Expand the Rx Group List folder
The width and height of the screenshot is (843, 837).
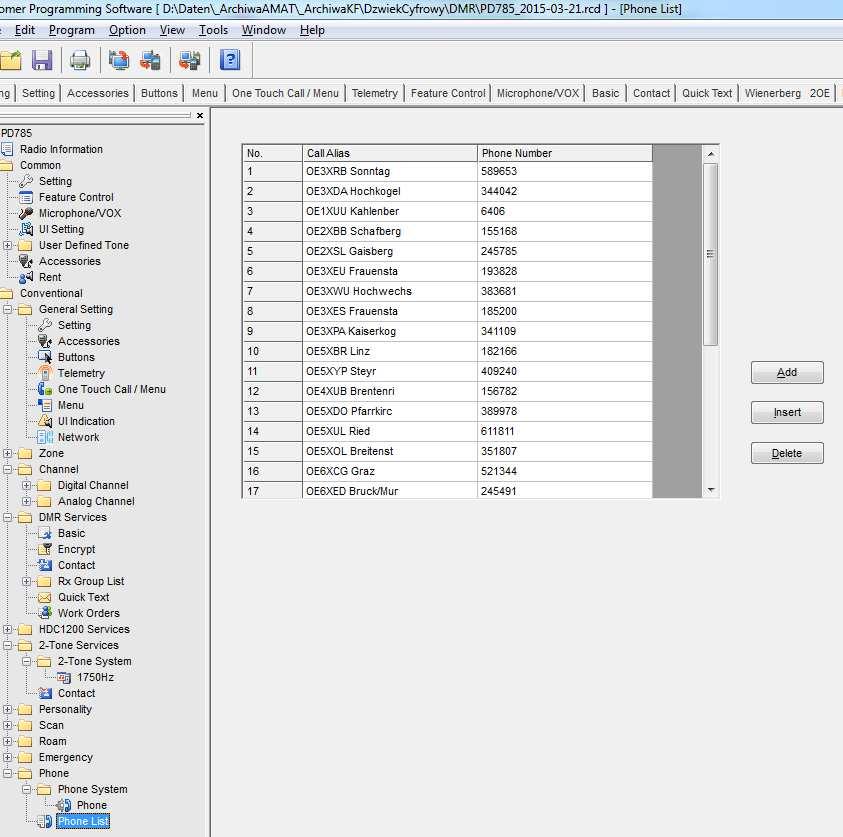coord(26,581)
